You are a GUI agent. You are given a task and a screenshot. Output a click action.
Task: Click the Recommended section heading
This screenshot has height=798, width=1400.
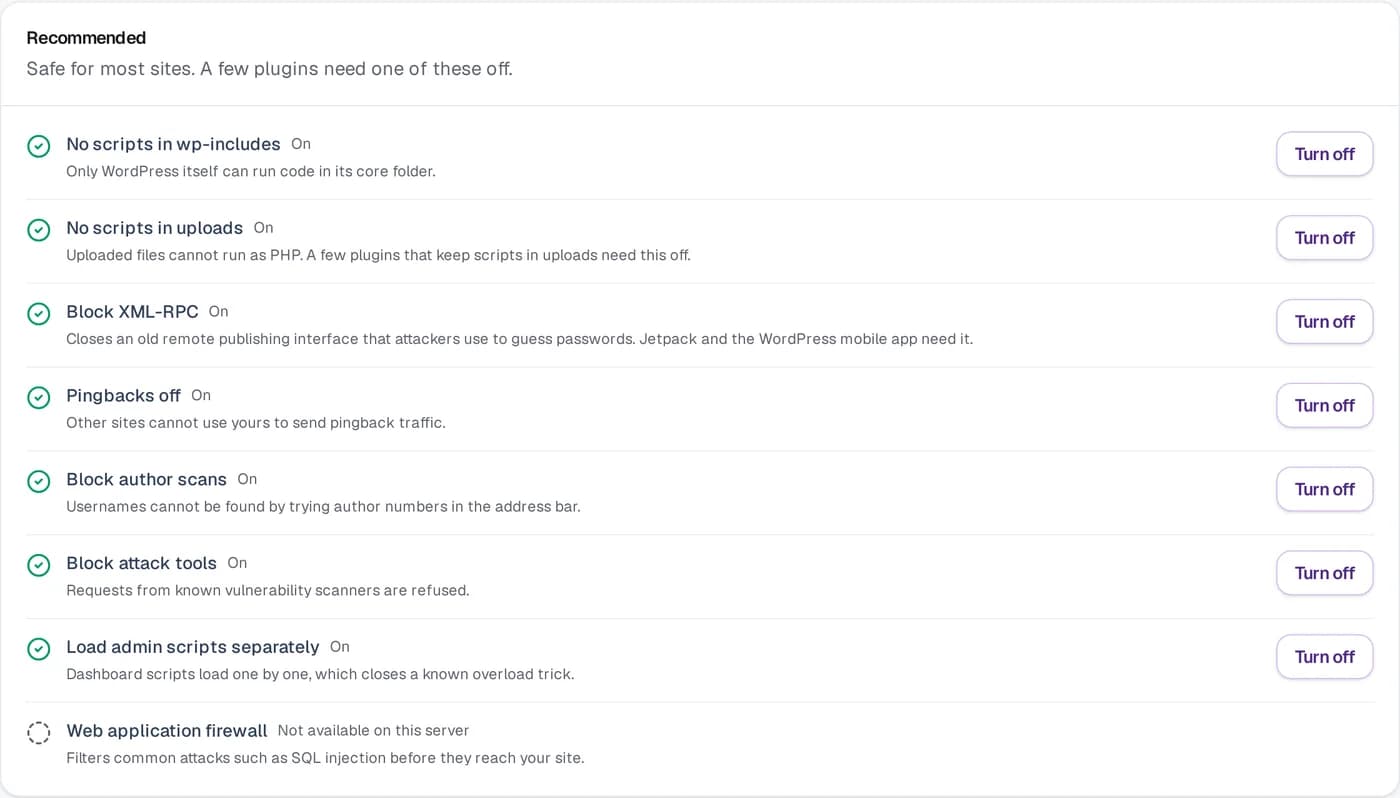[86, 38]
